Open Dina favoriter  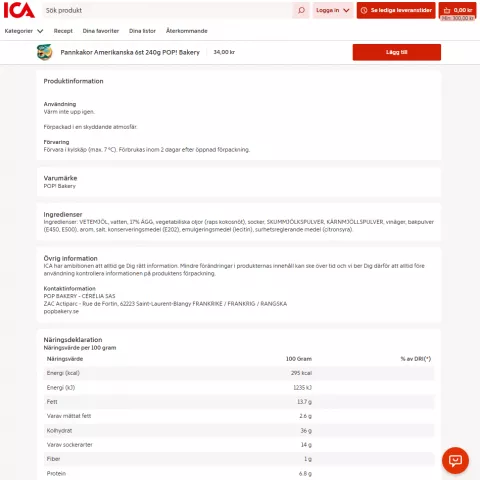[101, 31]
